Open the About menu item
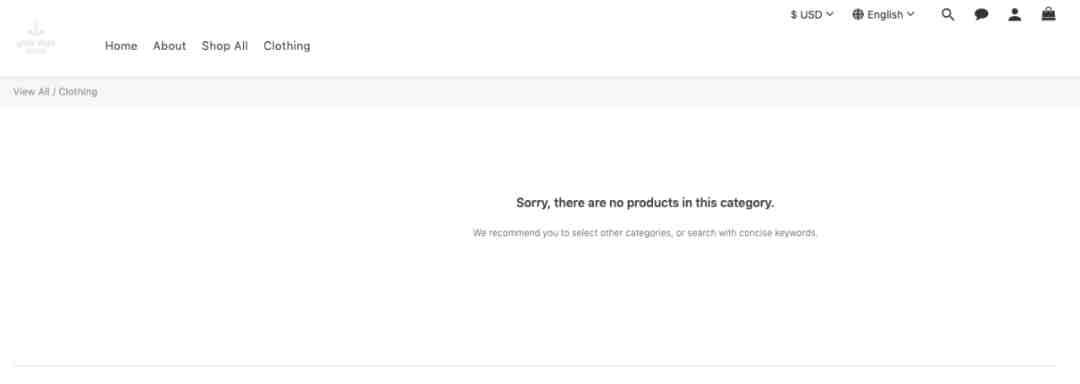The height and width of the screenshot is (384, 1080). coord(169,46)
